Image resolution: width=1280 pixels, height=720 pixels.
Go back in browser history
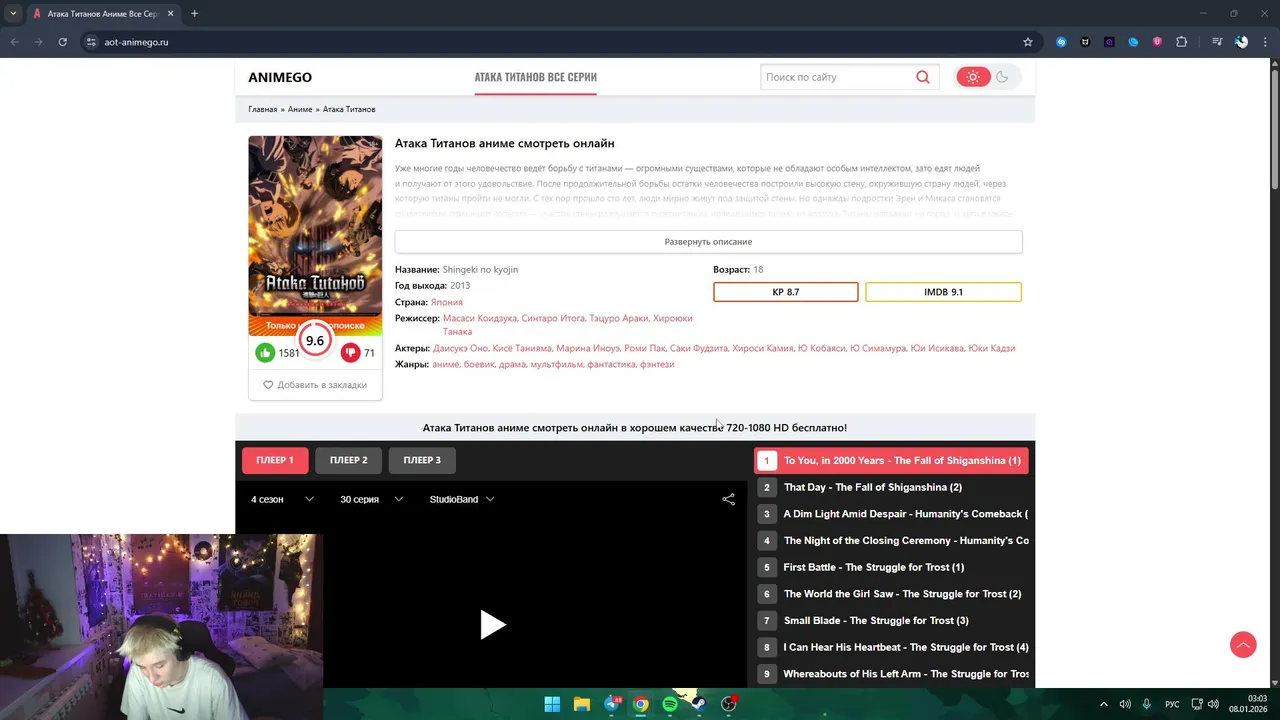coord(14,42)
